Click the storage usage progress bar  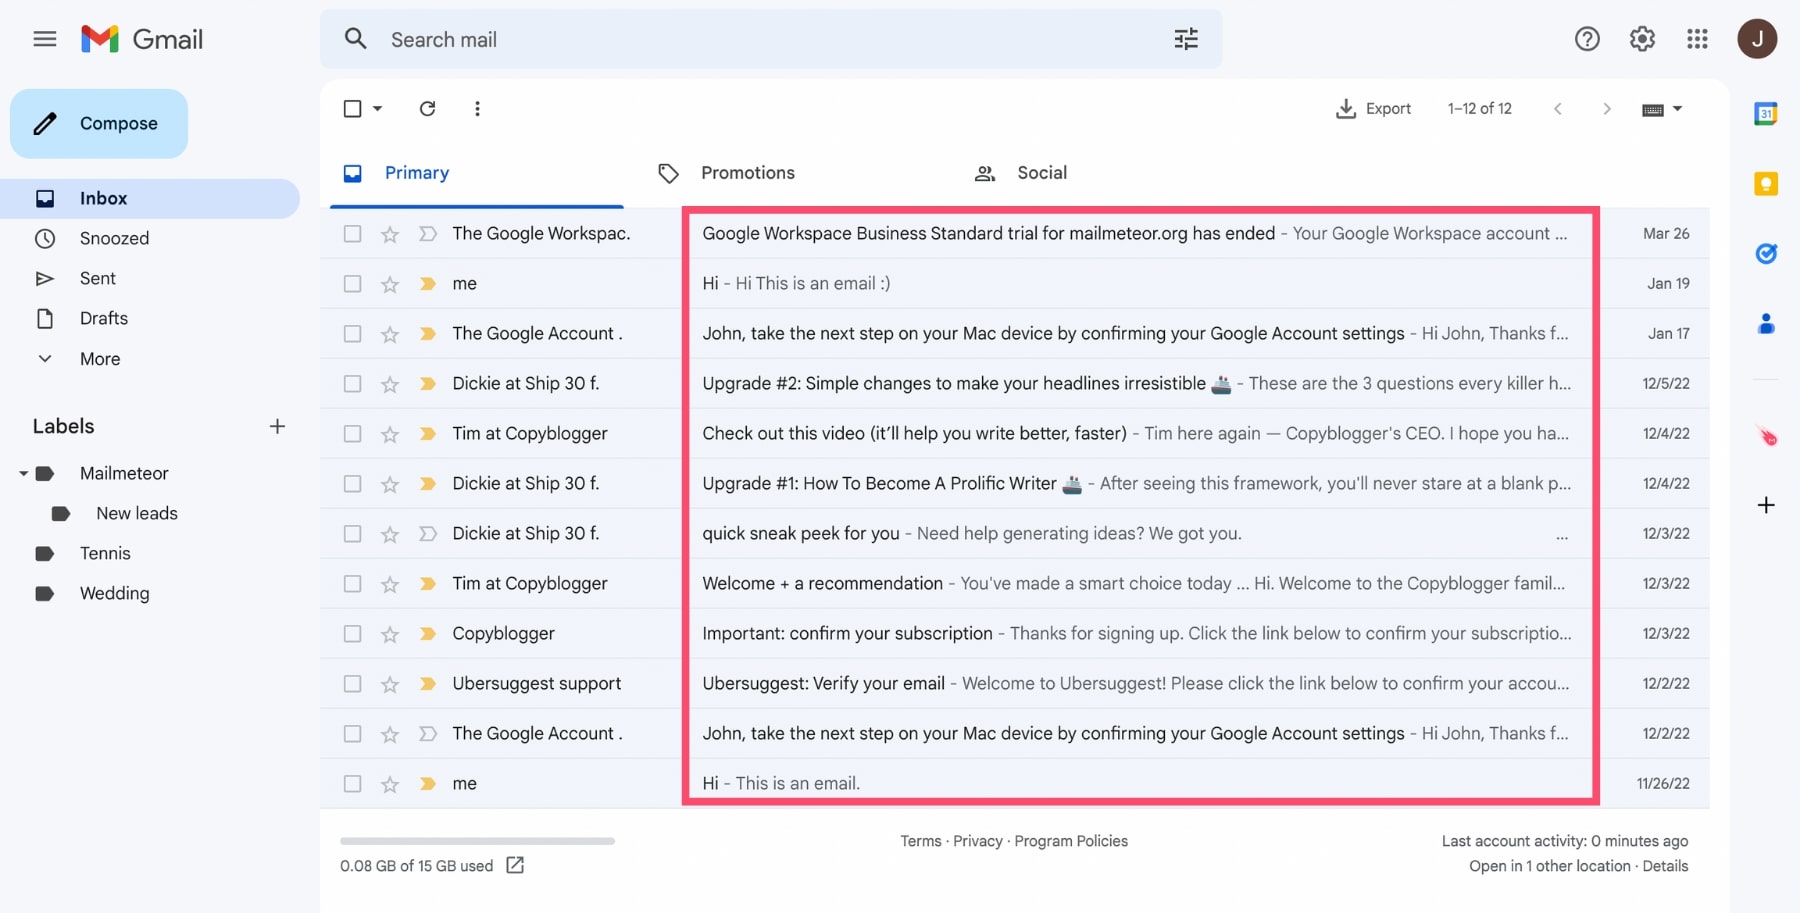[x=477, y=841]
